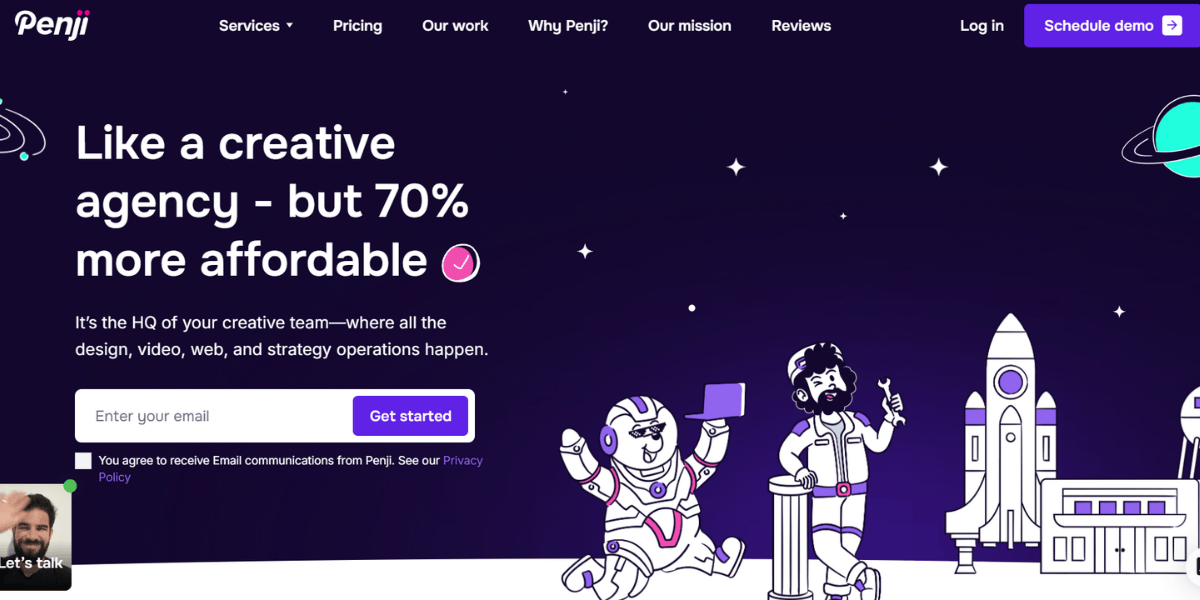Click the Get started button
This screenshot has width=1200, height=600.
pyautogui.click(x=410, y=416)
